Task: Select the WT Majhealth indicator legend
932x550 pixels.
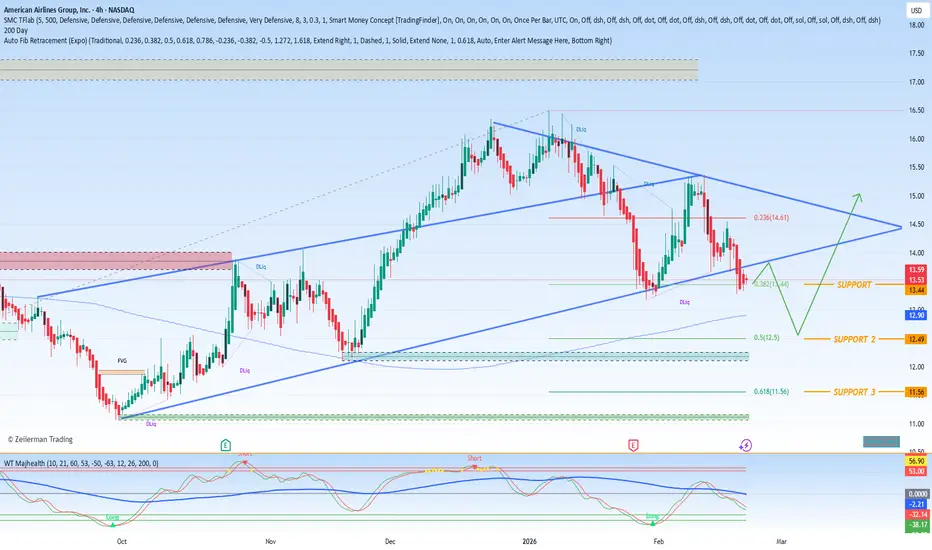Action: point(81,463)
